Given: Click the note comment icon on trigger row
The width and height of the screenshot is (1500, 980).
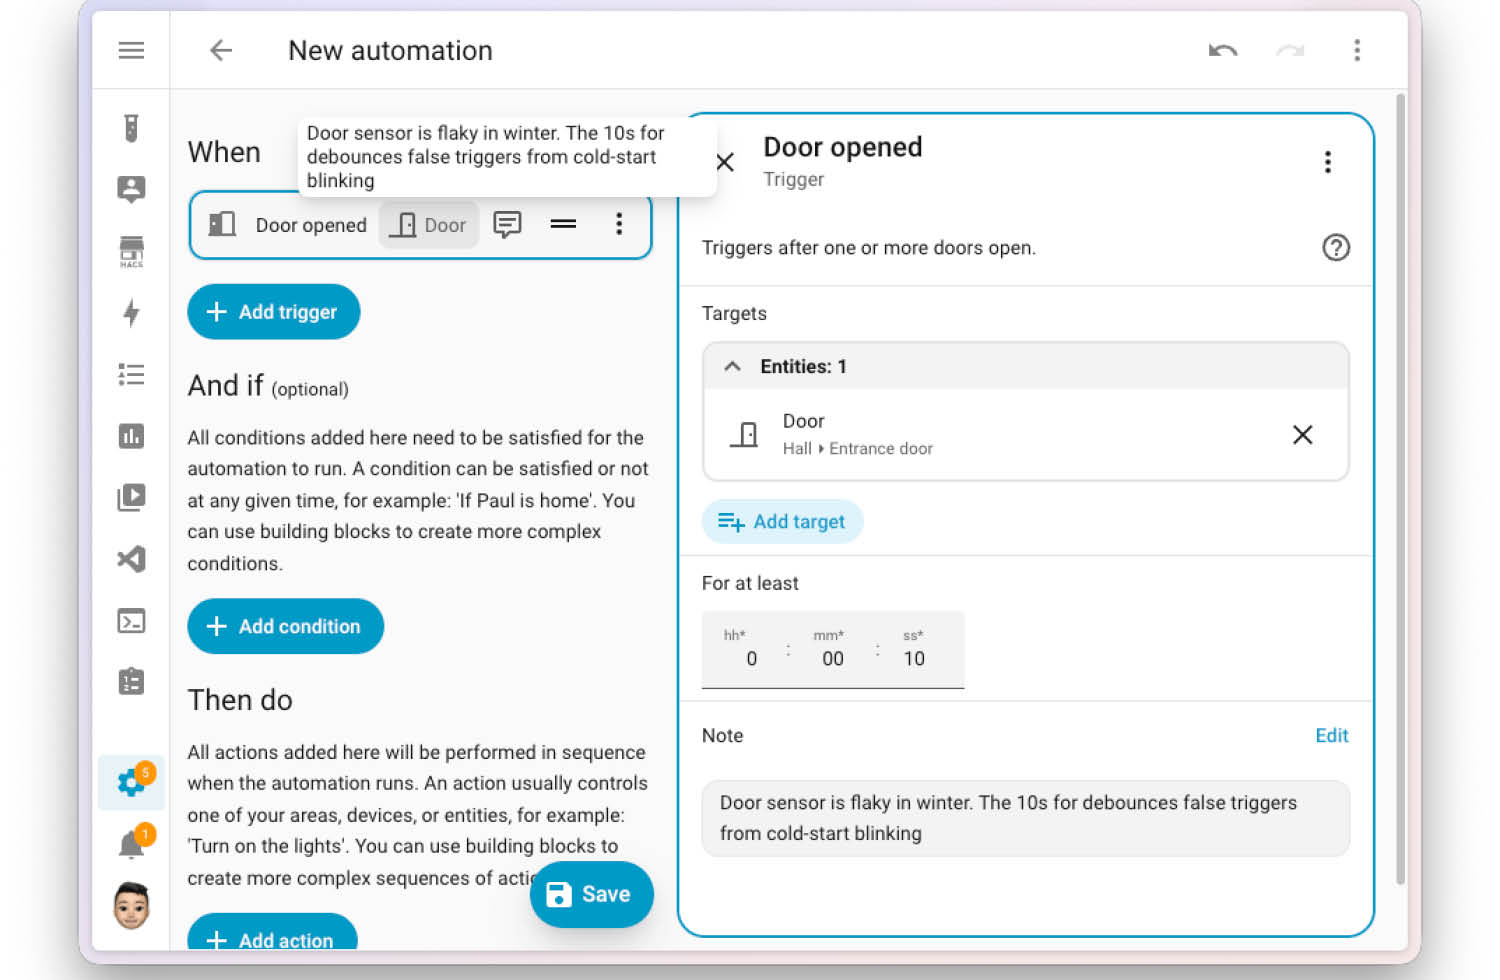Looking at the screenshot, I should click(x=508, y=225).
